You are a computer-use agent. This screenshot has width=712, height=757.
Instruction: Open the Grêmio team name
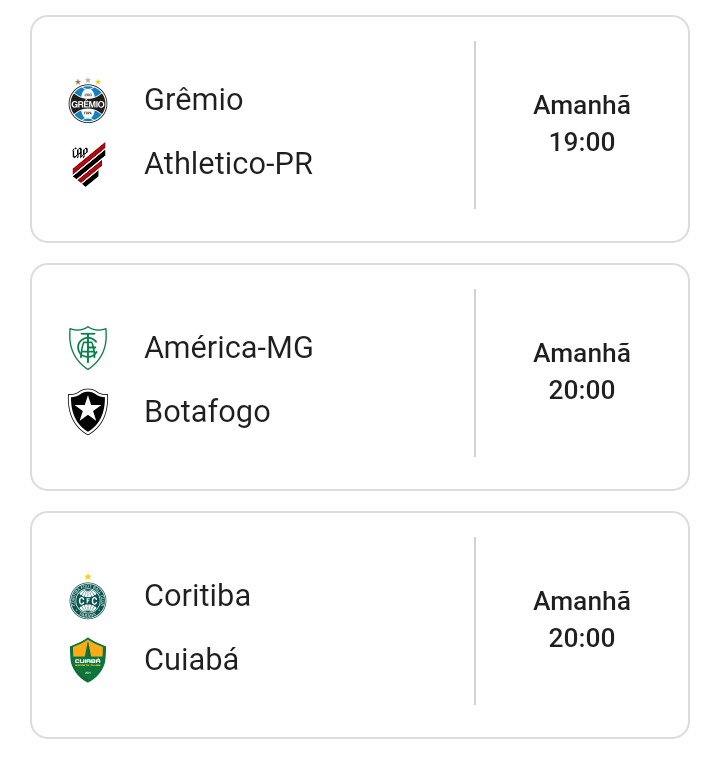(x=194, y=100)
